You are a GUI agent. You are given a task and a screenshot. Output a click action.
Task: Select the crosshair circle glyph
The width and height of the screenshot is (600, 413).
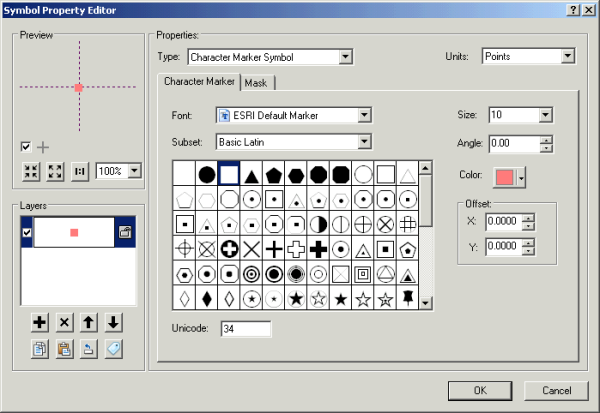[x=184, y=250]
